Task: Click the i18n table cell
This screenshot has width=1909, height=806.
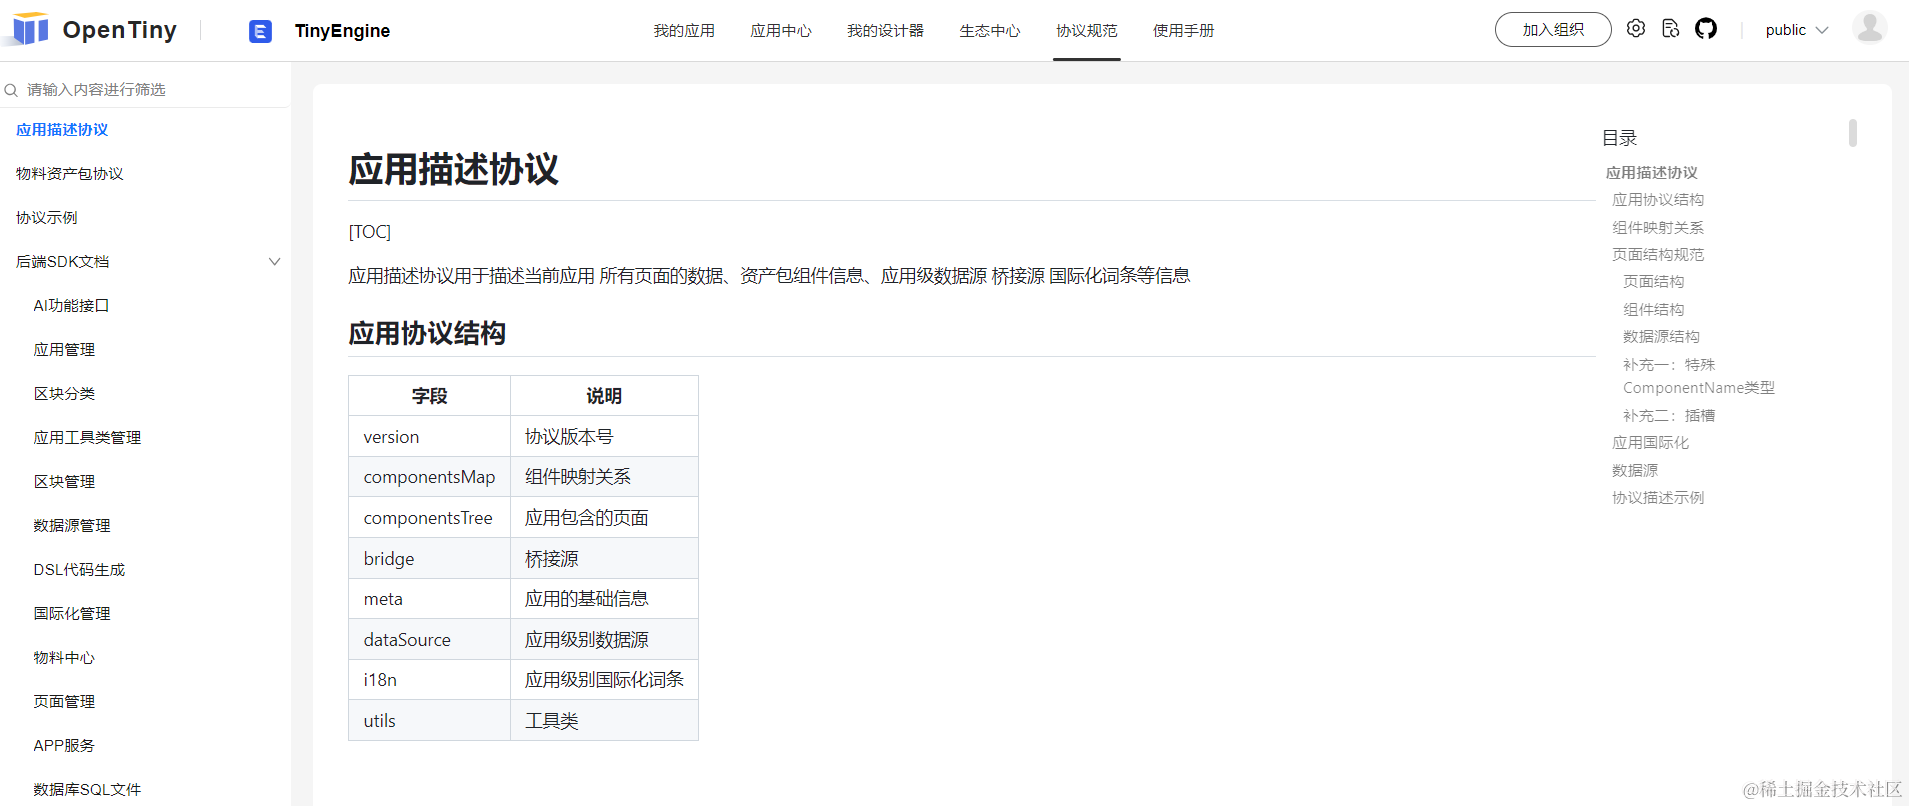Action: coord(429,680)
